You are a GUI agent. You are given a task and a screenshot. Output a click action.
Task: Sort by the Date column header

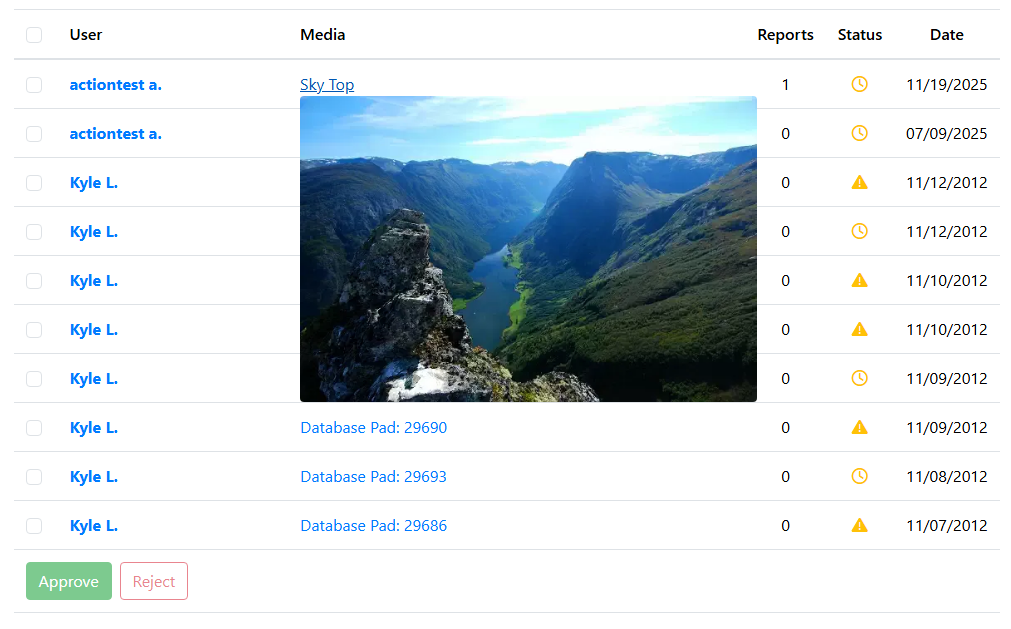(946, 35)
